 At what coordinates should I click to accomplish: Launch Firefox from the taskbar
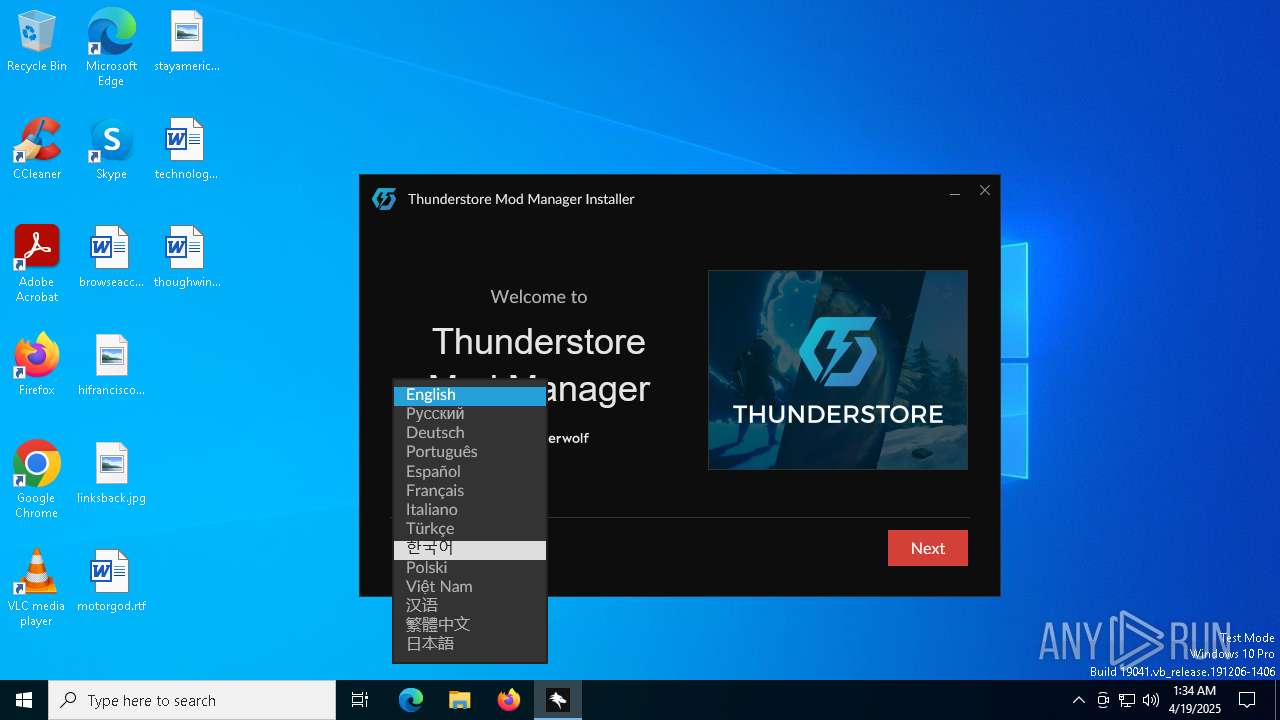coord(509,700)
